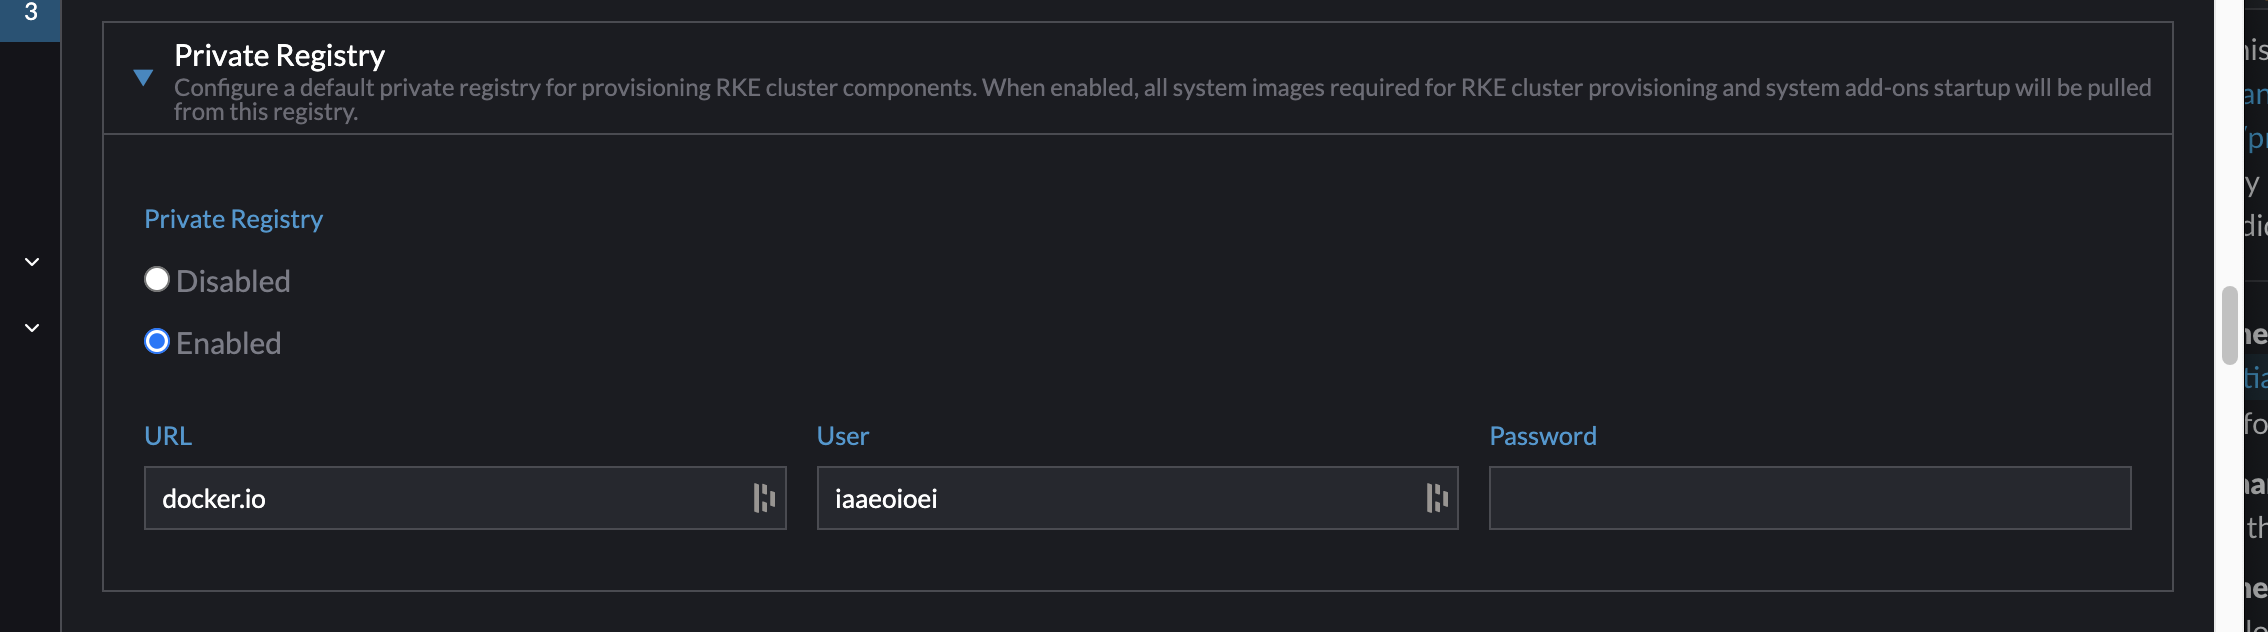Click inside the empty Password input field
This screenshot has width=2268, height=632.
coord(1808,497)
